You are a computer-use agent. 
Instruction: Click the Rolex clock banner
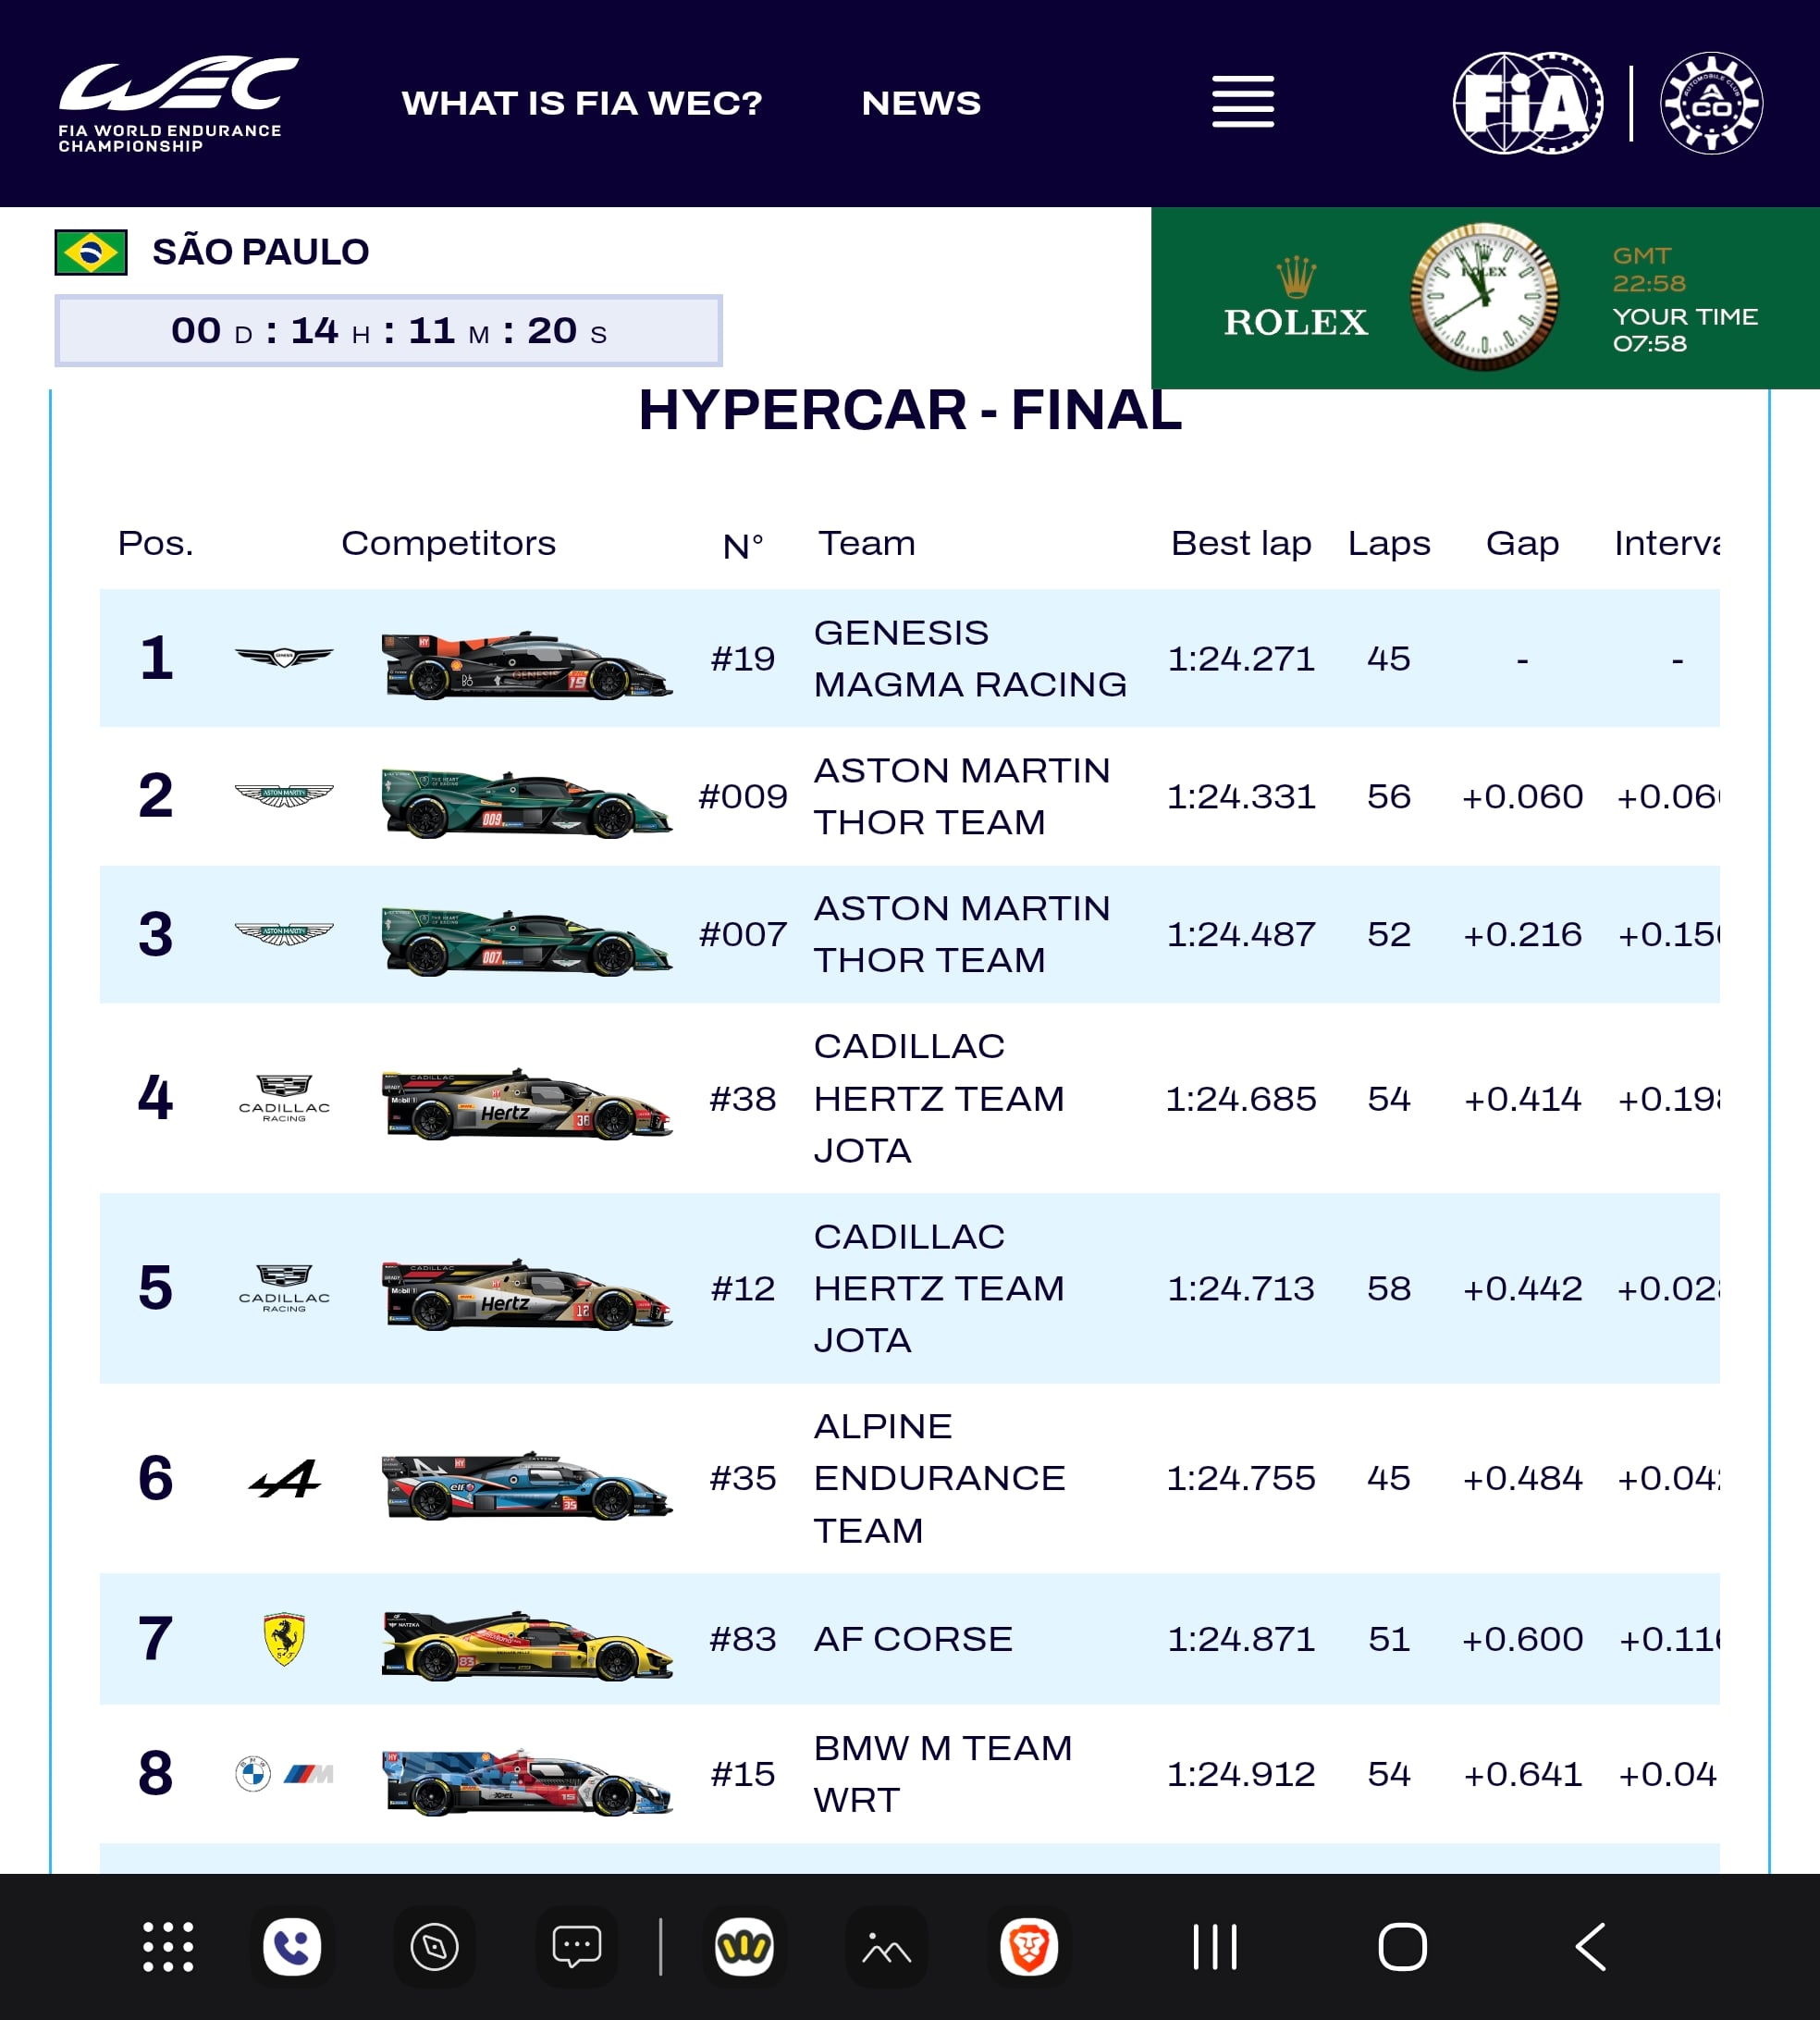click(x=1485, y=298)
